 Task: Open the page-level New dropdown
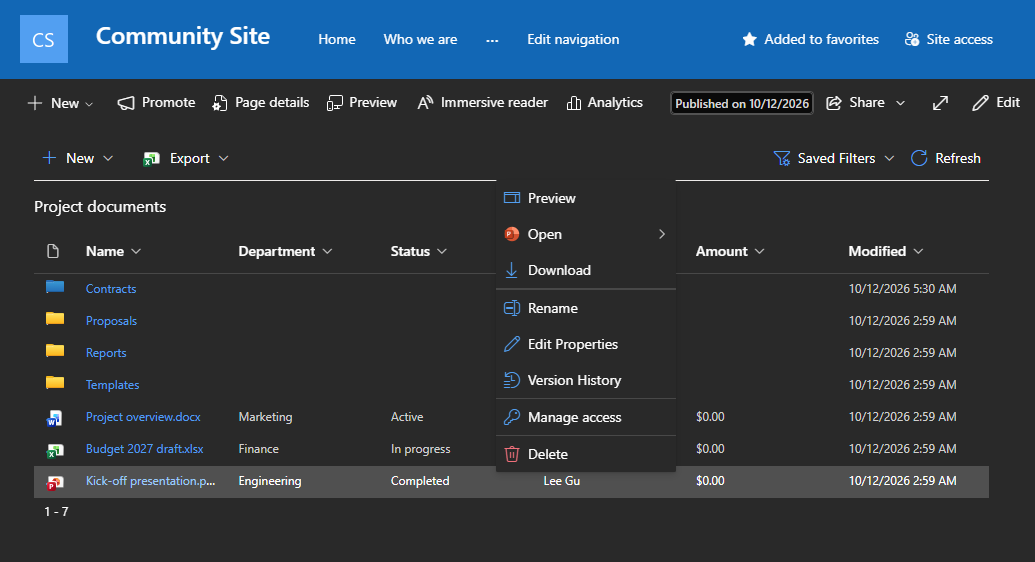click(x=60, y=103)
